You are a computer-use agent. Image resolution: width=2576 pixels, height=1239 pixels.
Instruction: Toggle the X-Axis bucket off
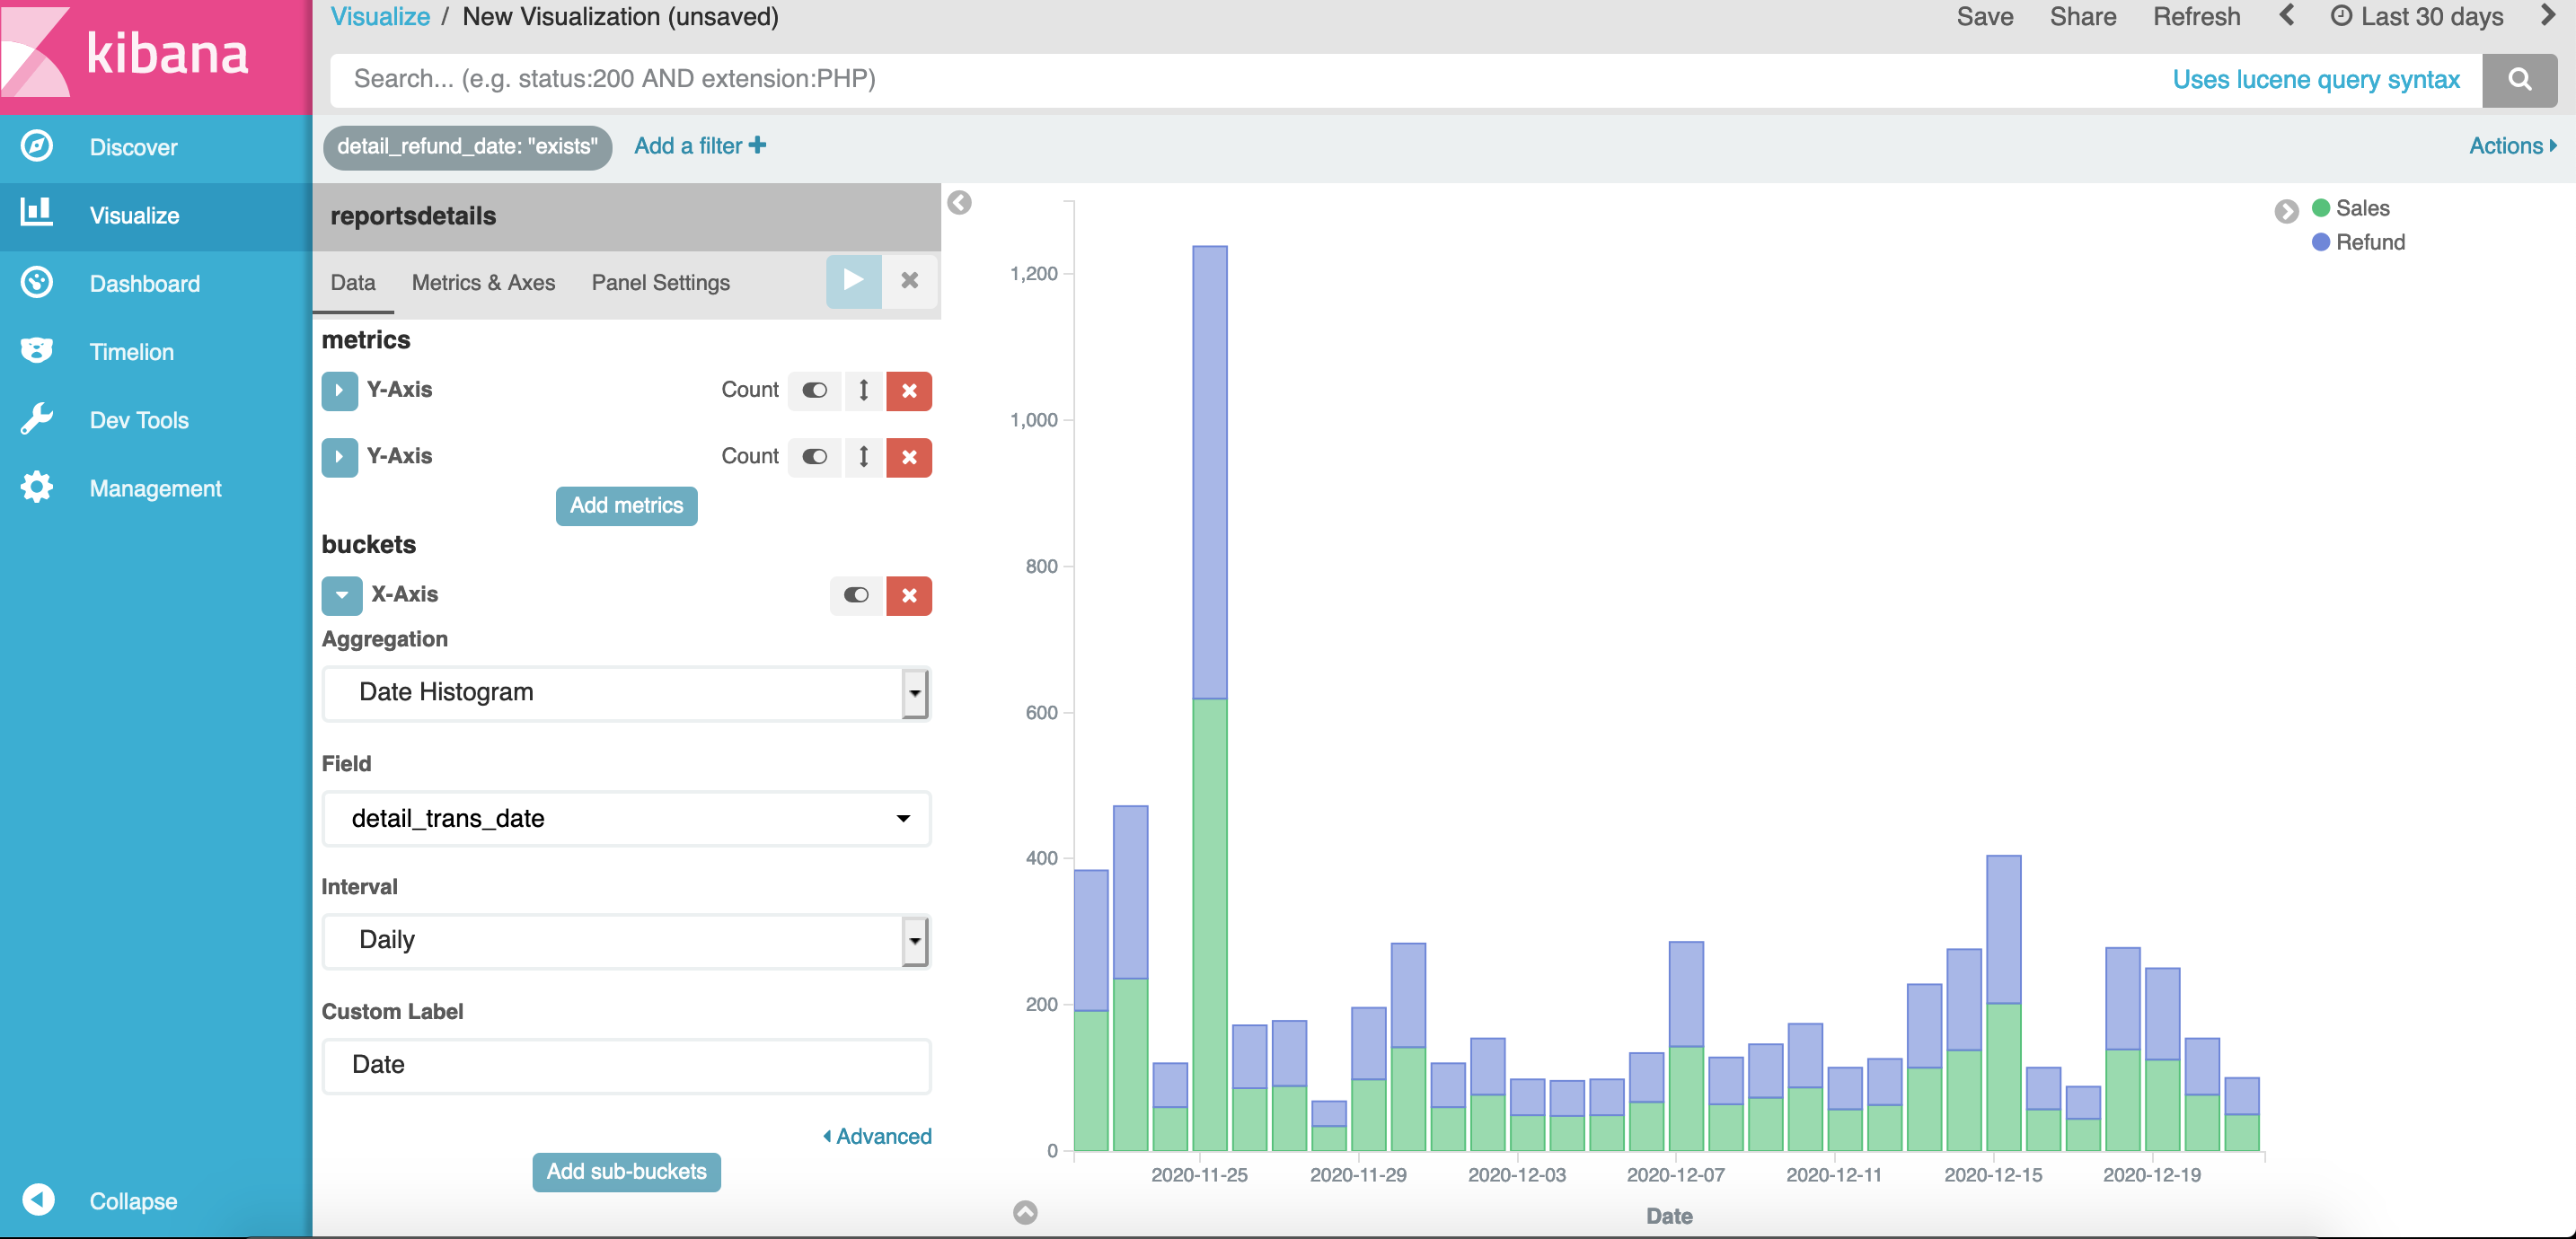[x=856, y=596]
